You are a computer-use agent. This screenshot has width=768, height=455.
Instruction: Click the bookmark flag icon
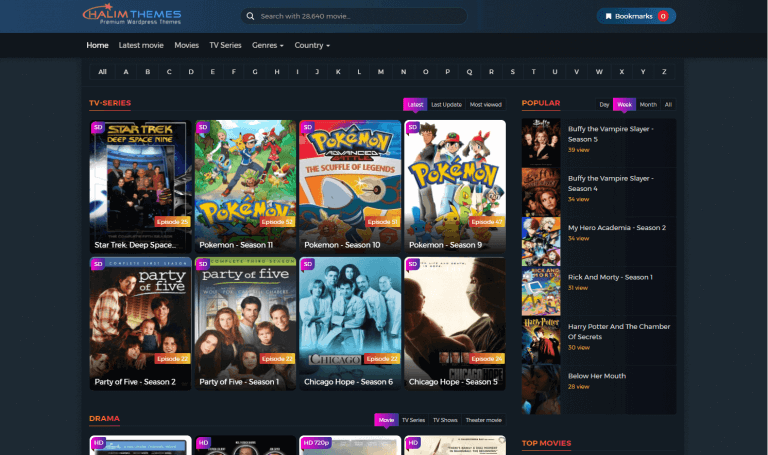pos(608,16)
